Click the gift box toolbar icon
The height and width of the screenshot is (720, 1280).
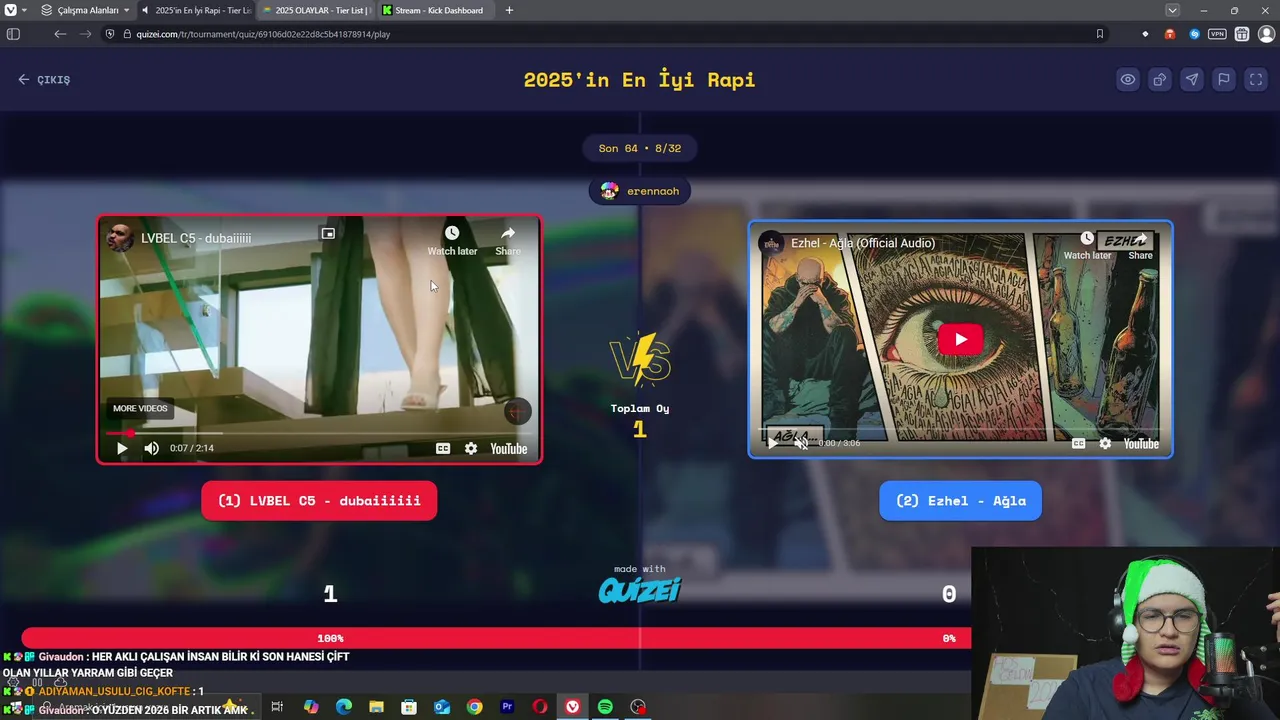coord(1242,34)
